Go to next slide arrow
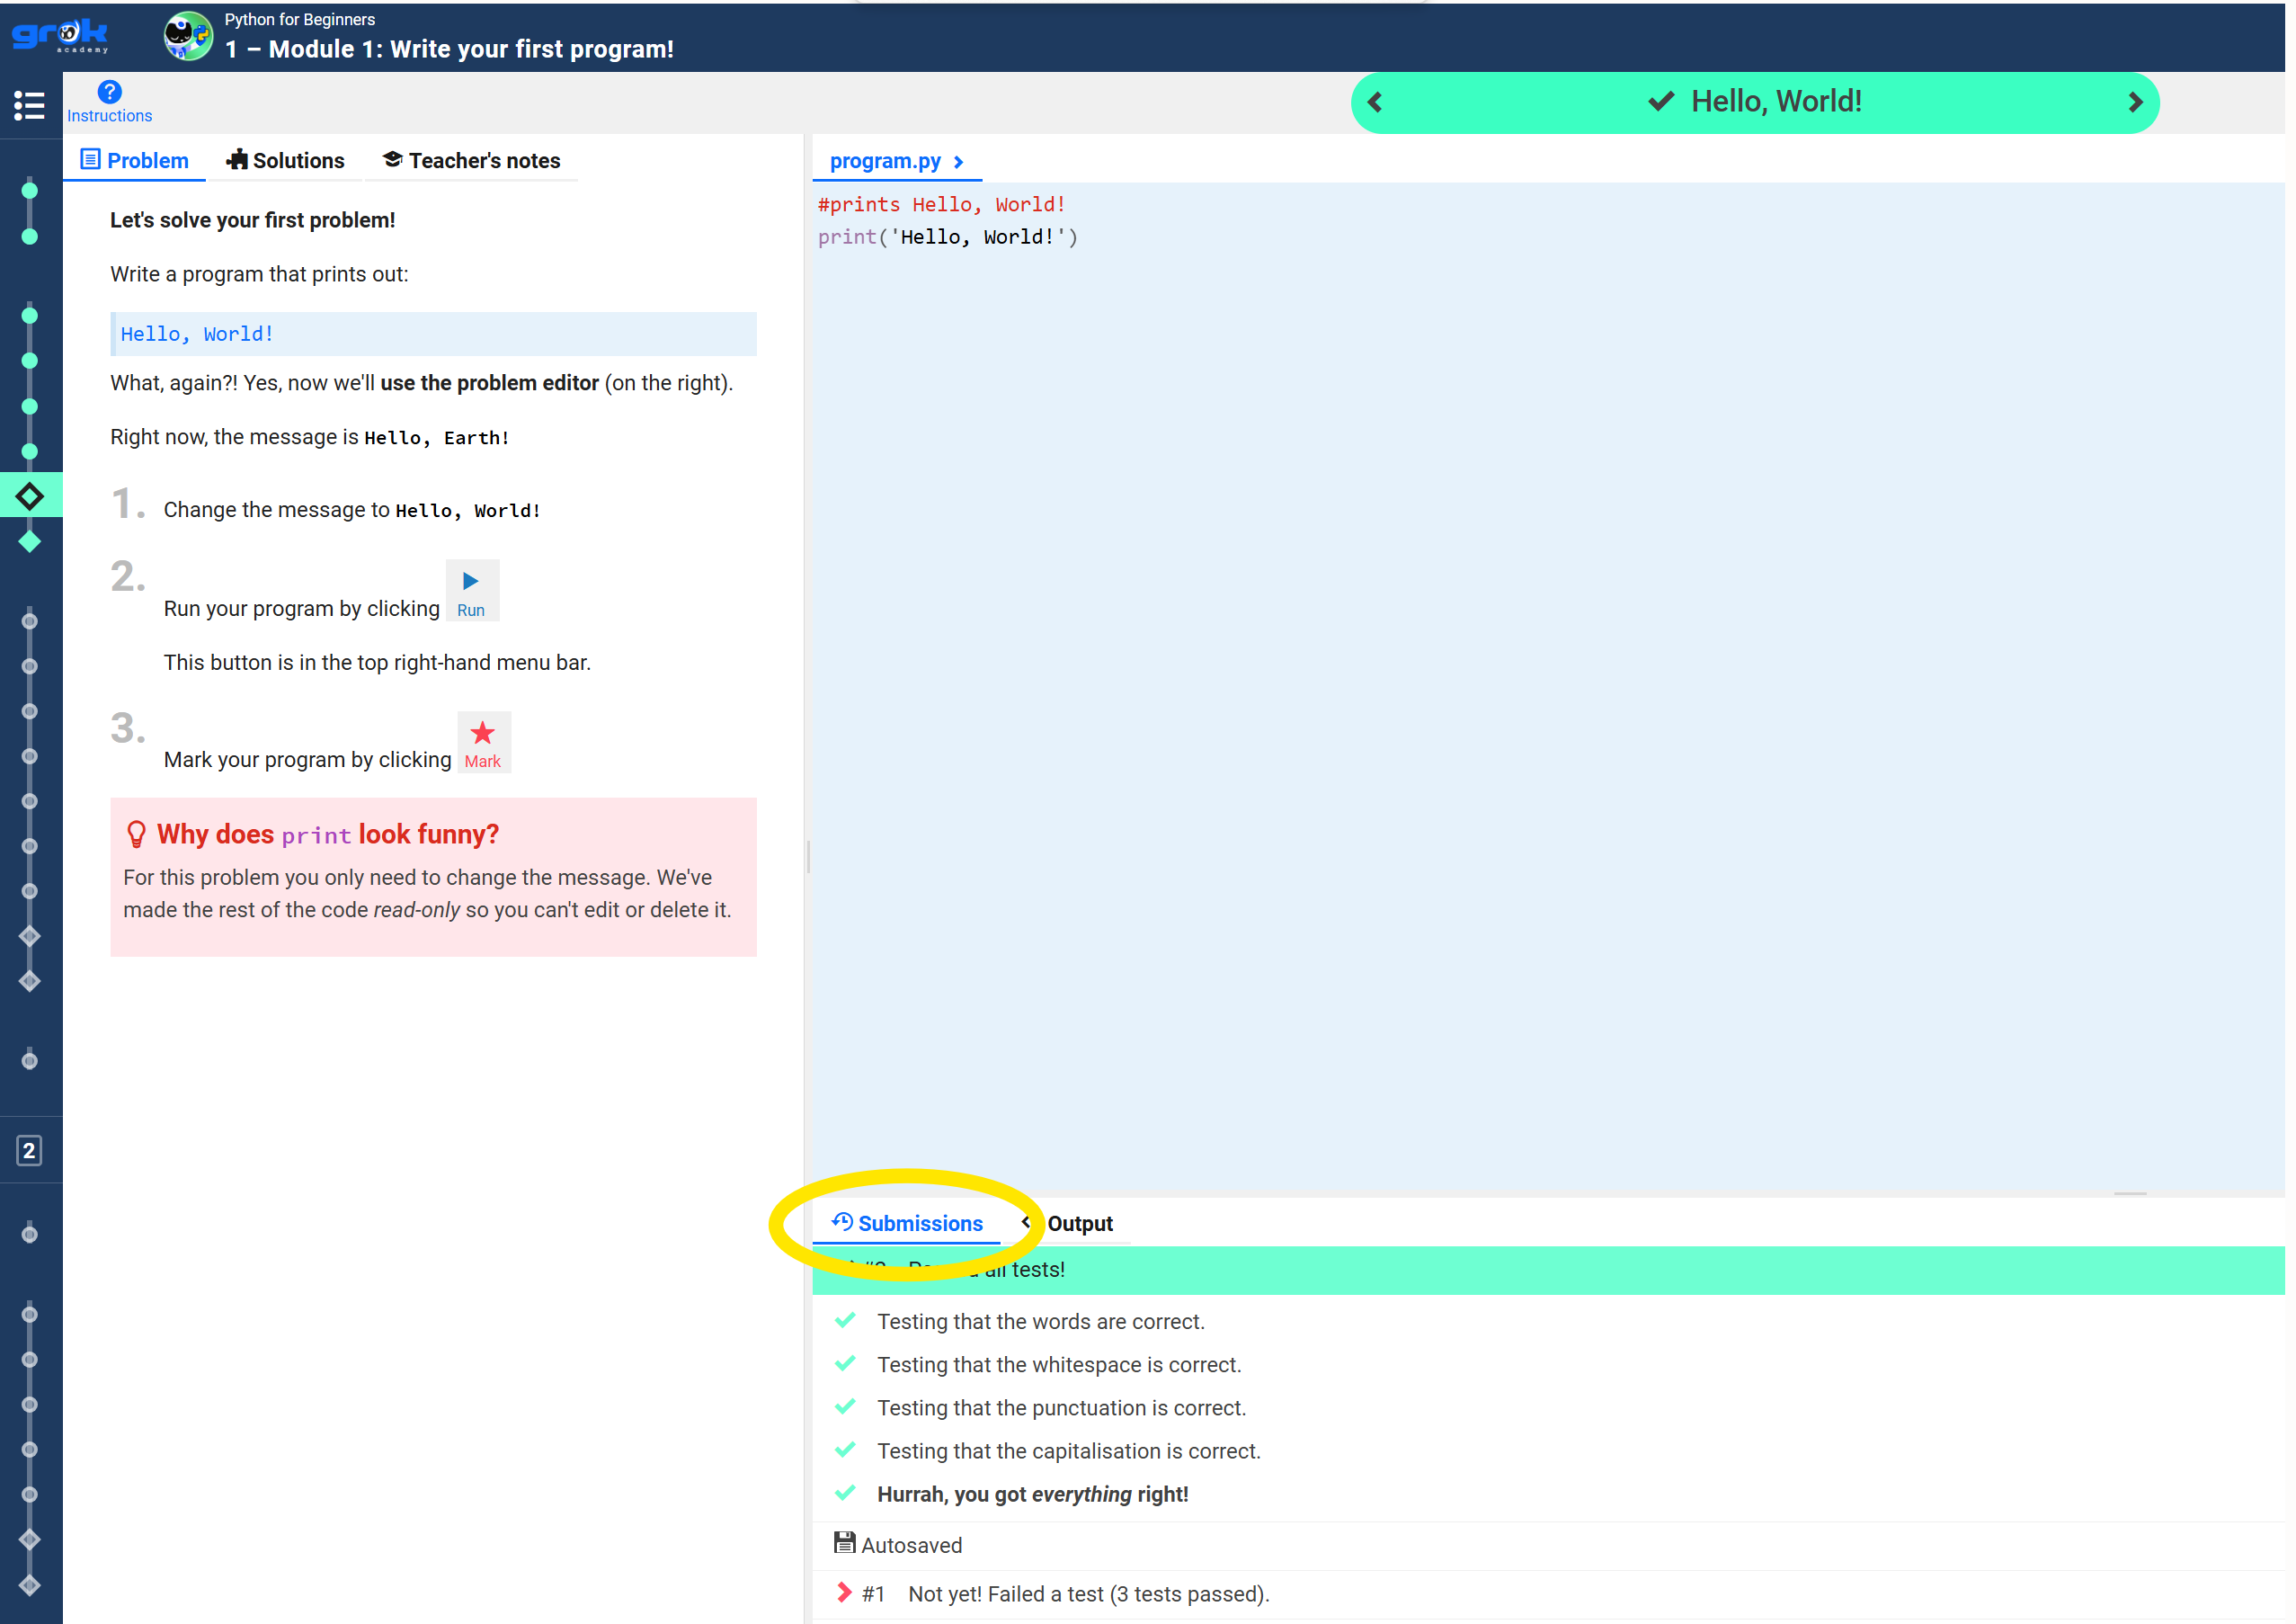Image resolution: width=2296 pixels, height=1624 pixels. (x=2134, y=102)
